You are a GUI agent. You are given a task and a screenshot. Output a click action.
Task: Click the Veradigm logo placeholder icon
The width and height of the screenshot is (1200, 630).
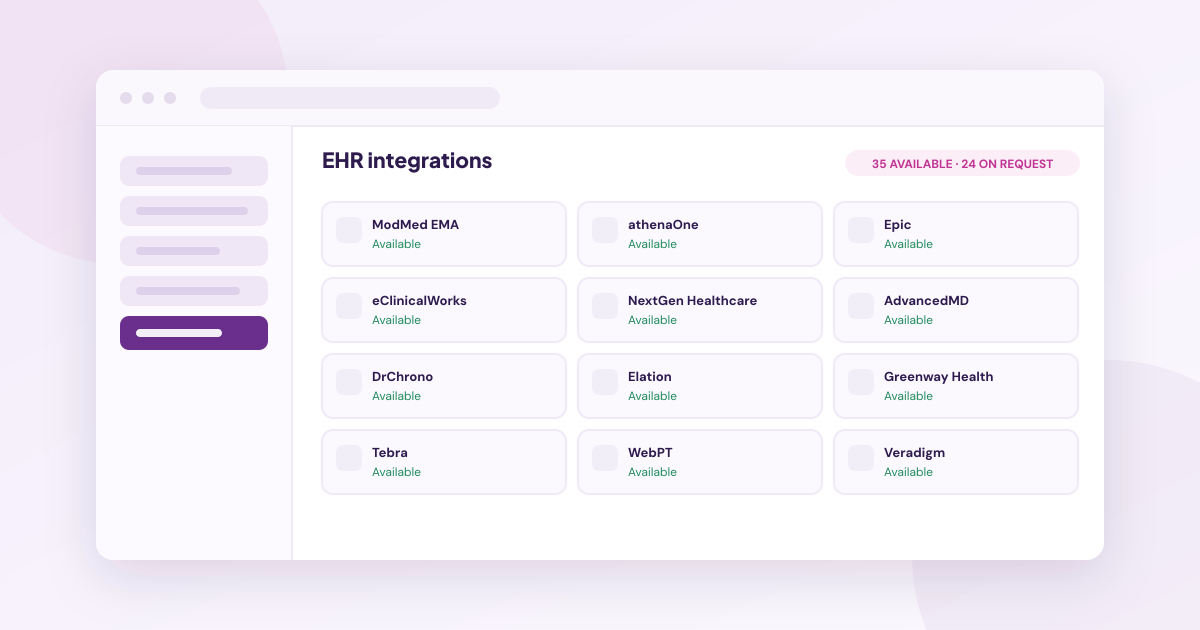coord(861,458)
